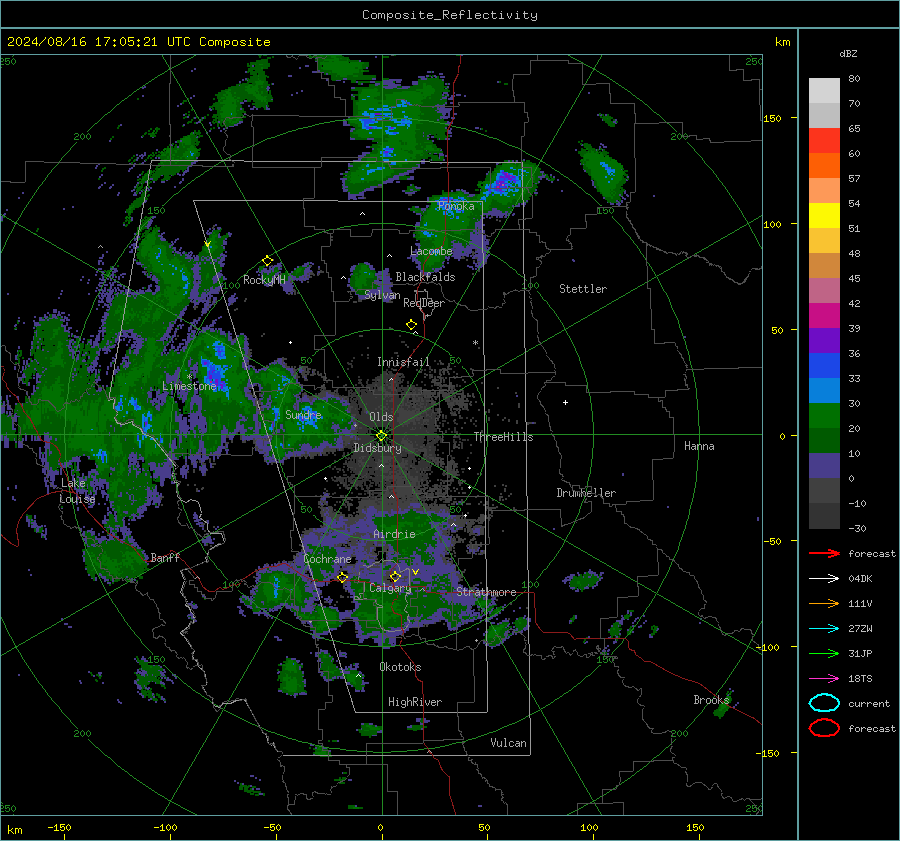Click the yellow diamond marker above Calgary label

coord(395,576)
